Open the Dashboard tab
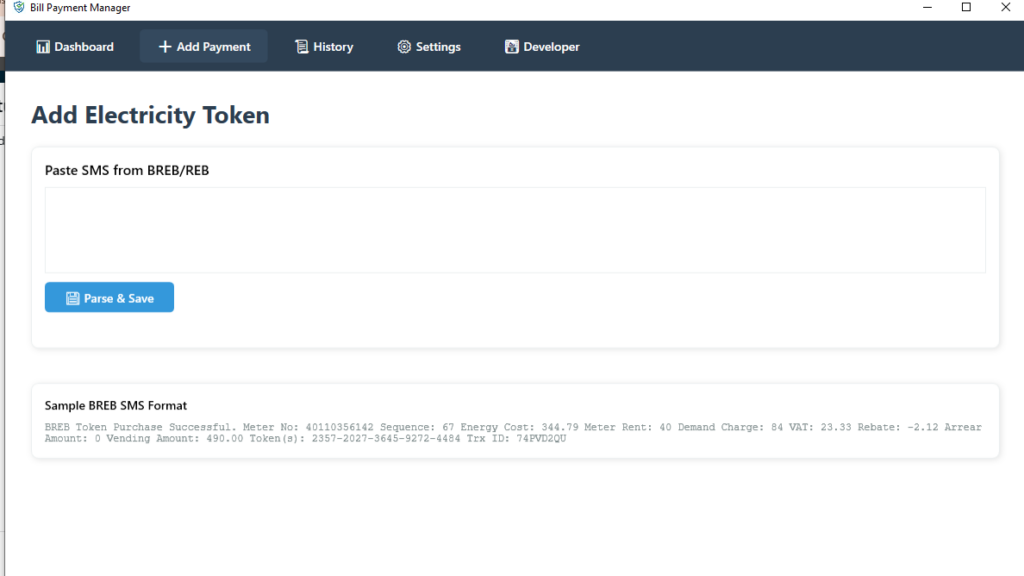1024x576 pixels. pos(75,47)
